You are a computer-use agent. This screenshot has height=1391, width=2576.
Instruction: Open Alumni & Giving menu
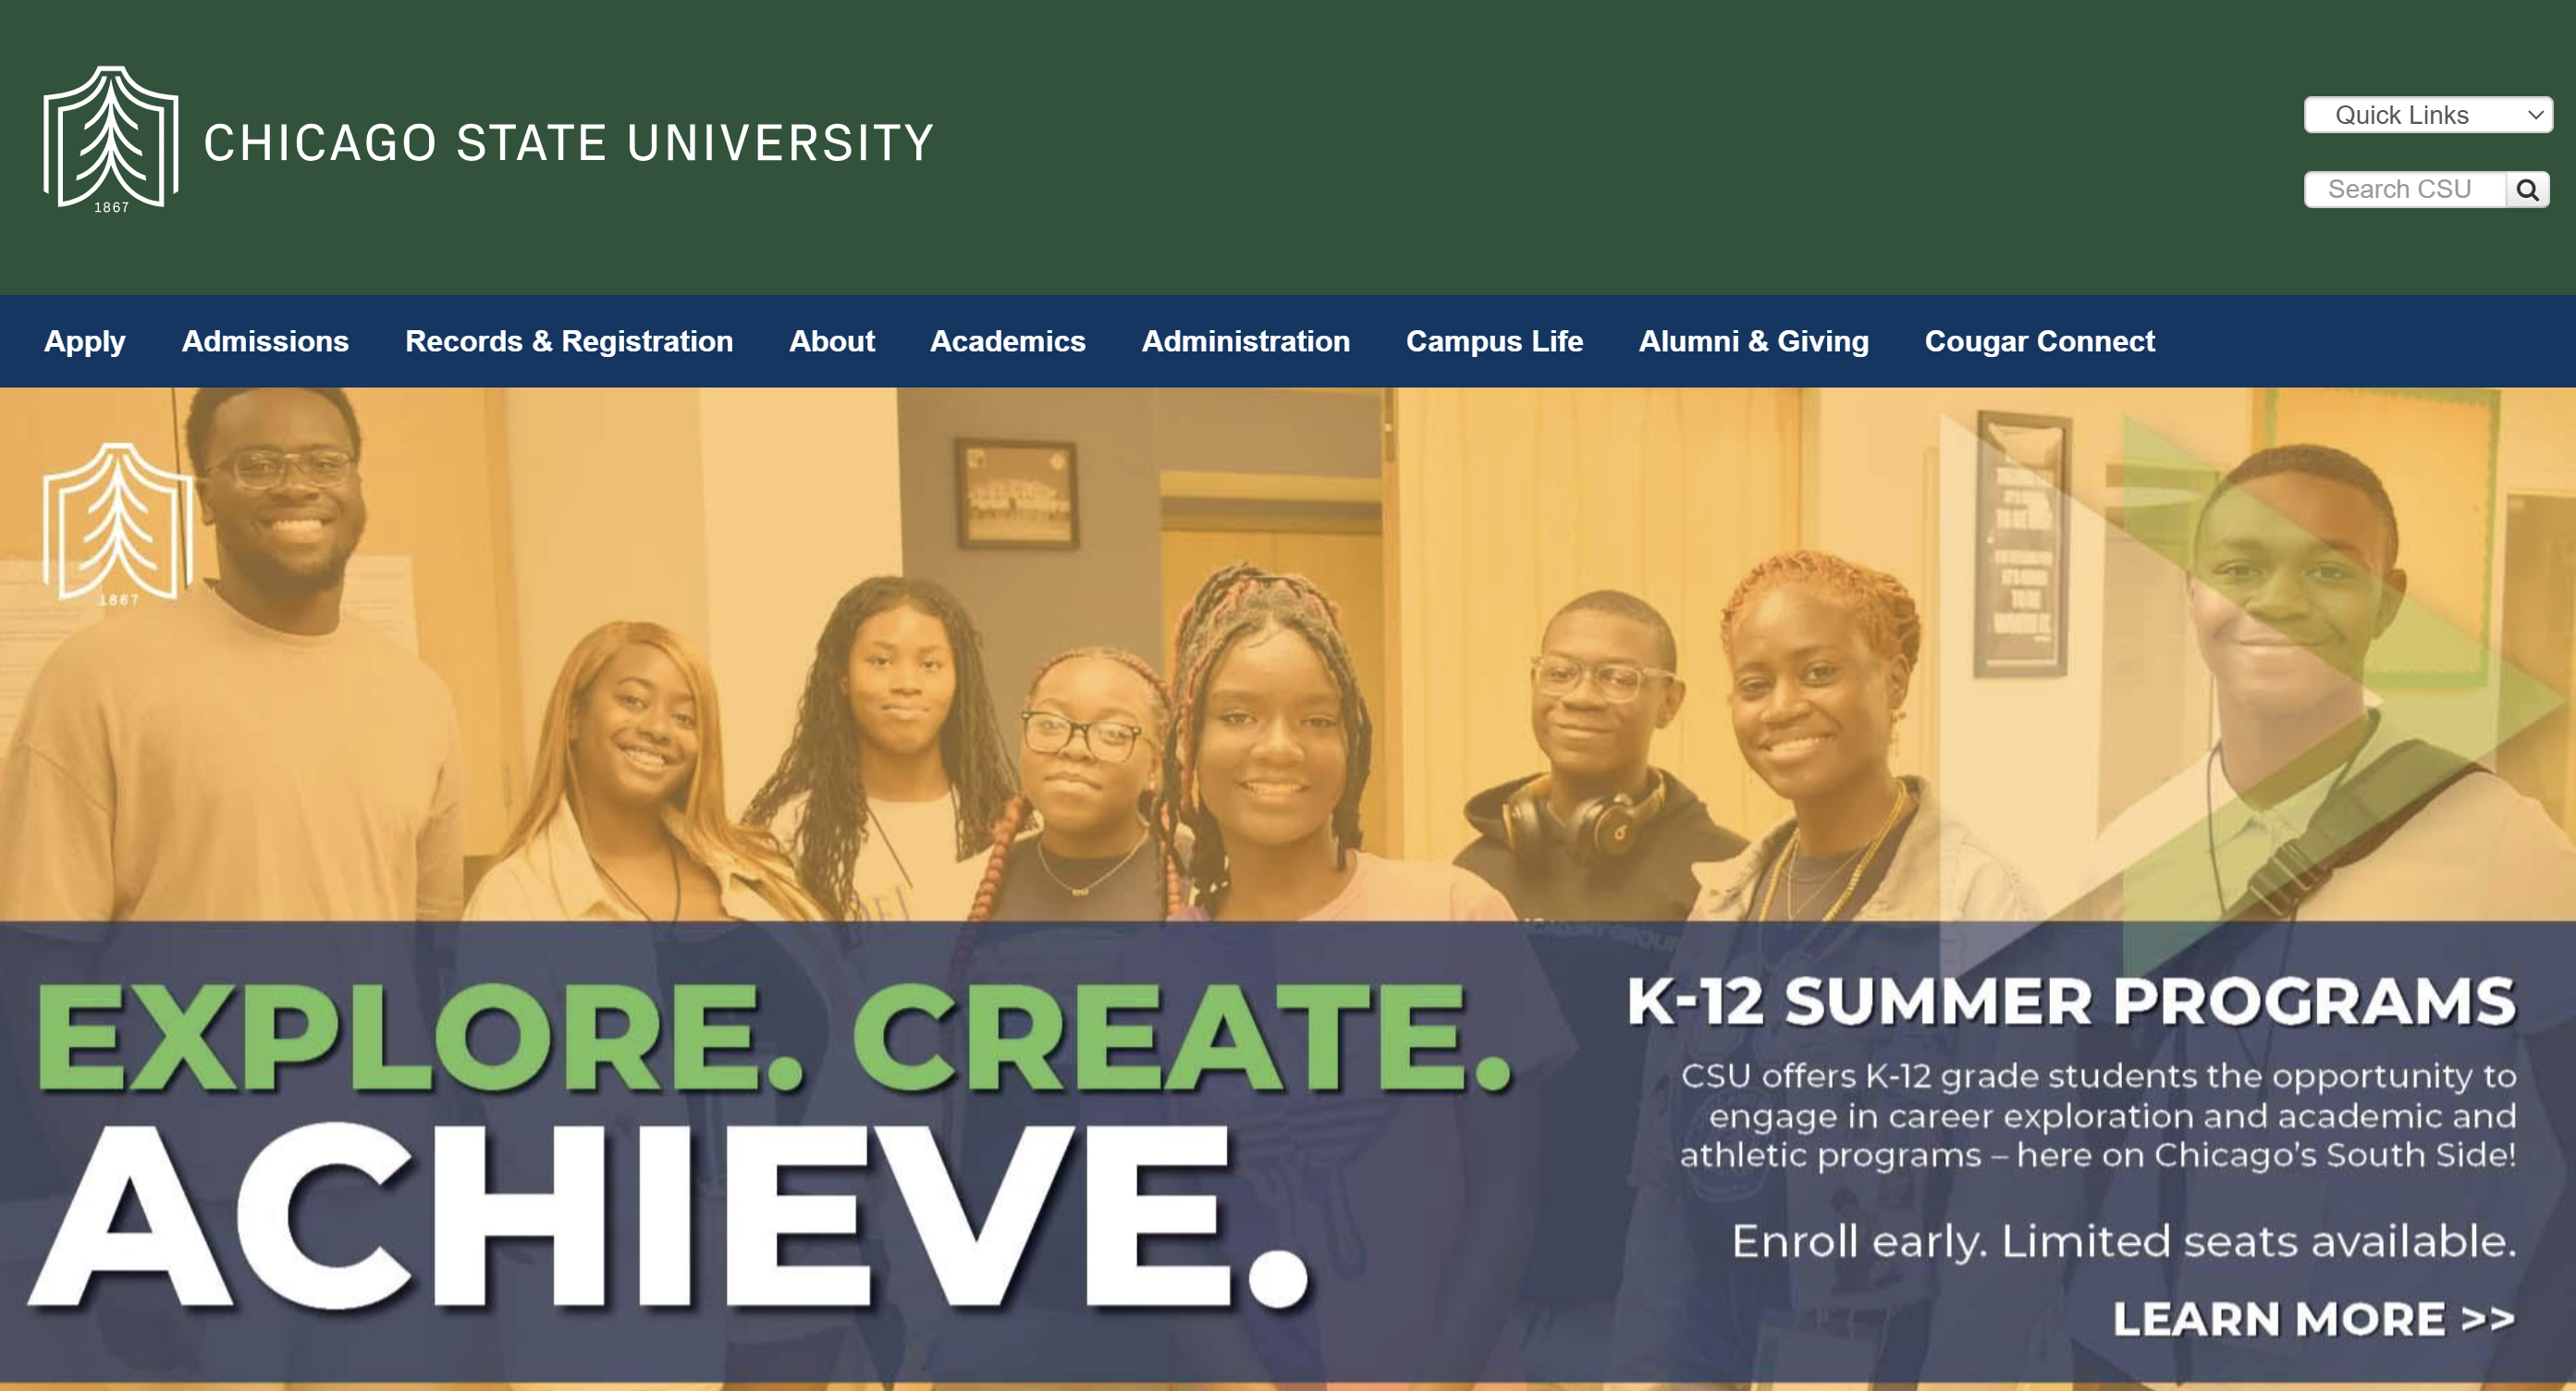pos(1753,341)
